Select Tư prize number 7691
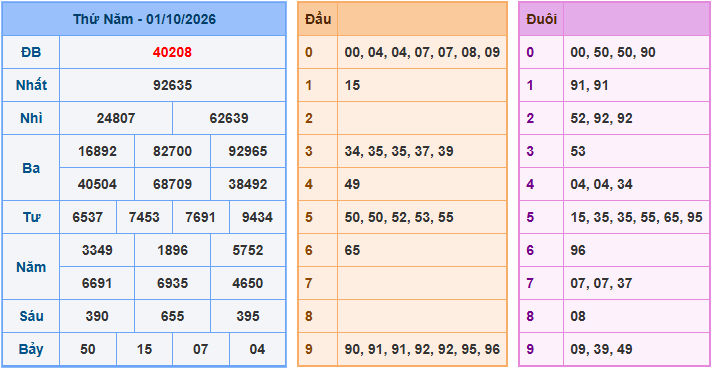Viewport: 712px width, 368px height. [200, 217]
